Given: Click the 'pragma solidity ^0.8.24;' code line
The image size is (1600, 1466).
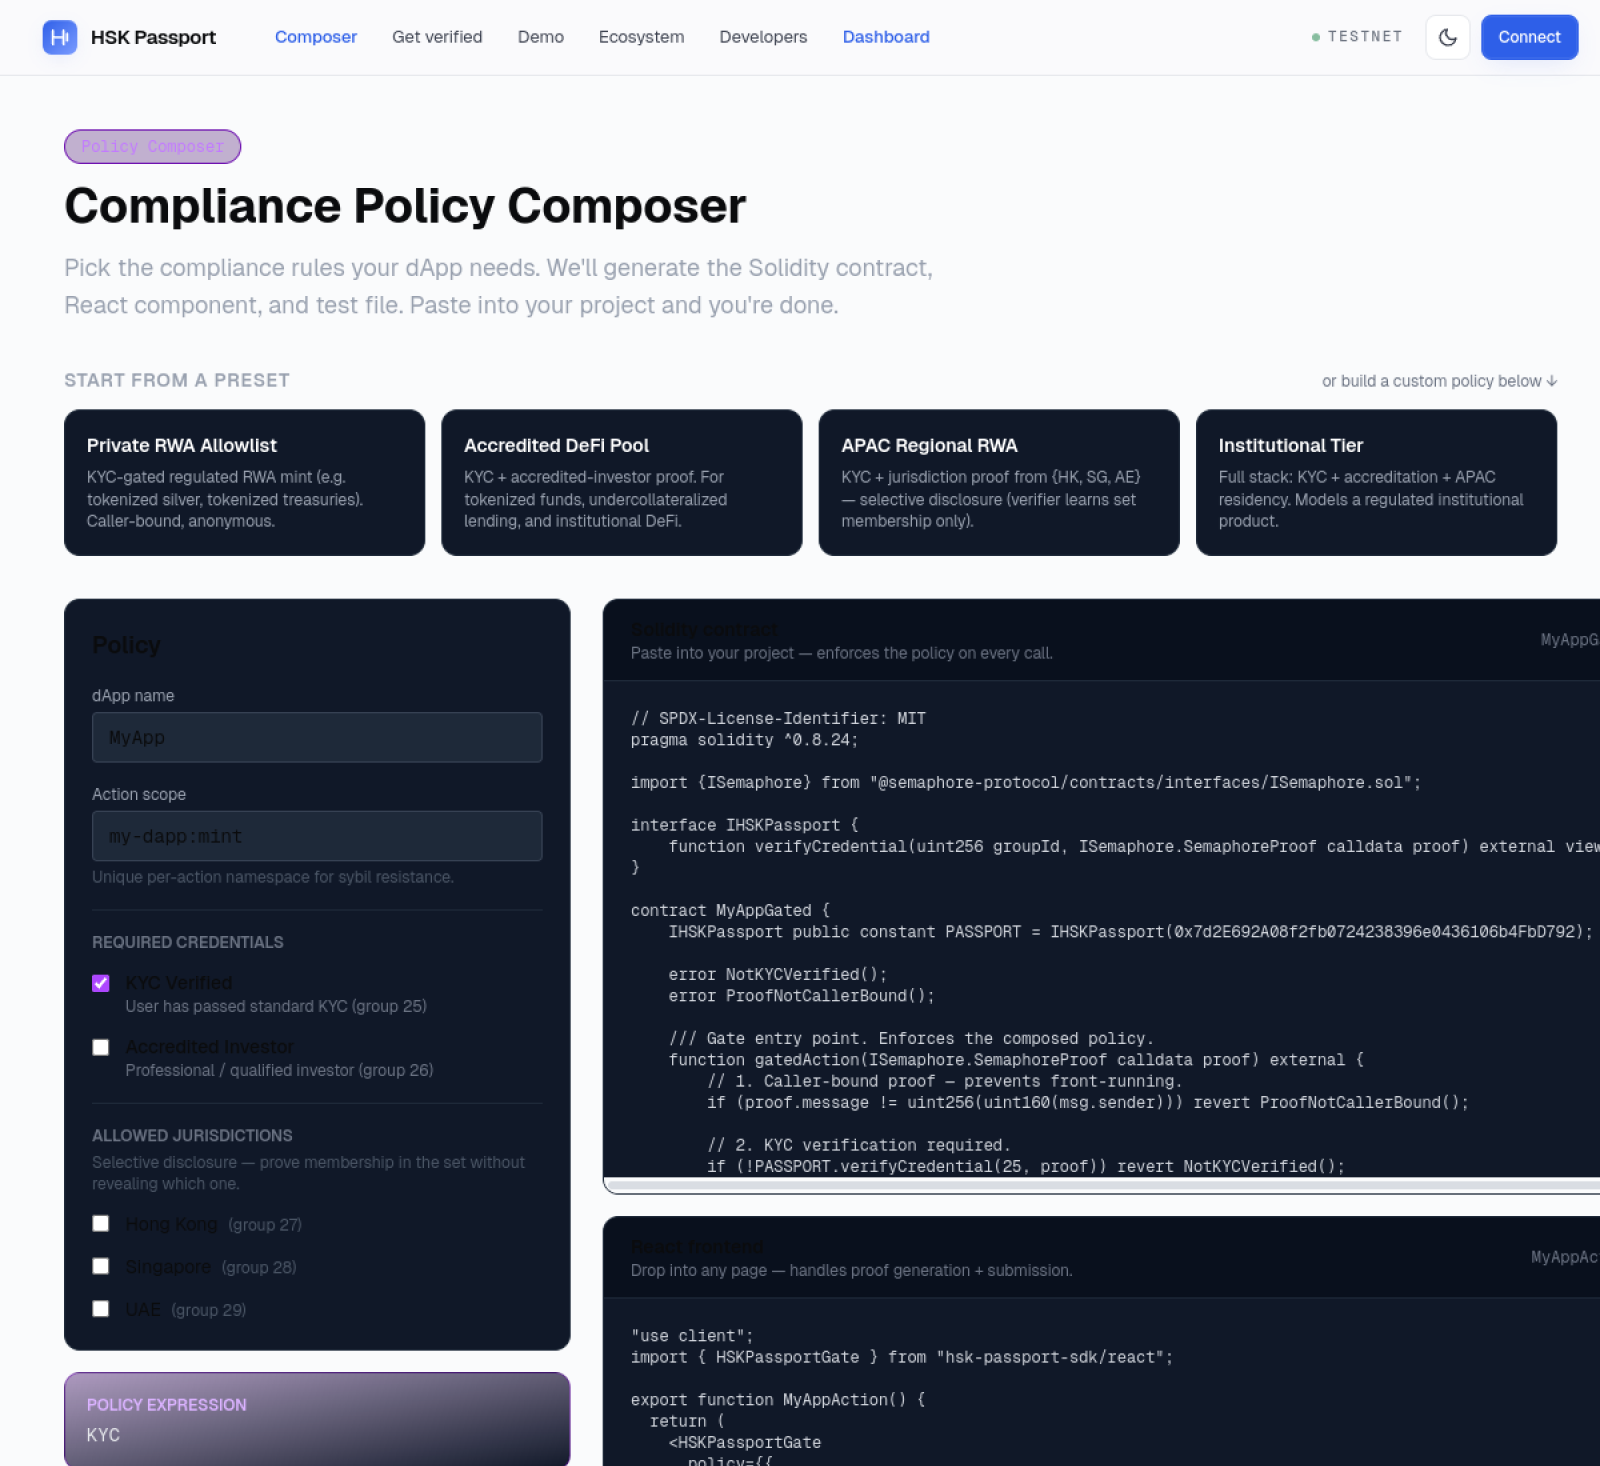Looking at the screenshot, I should (744, 740).
